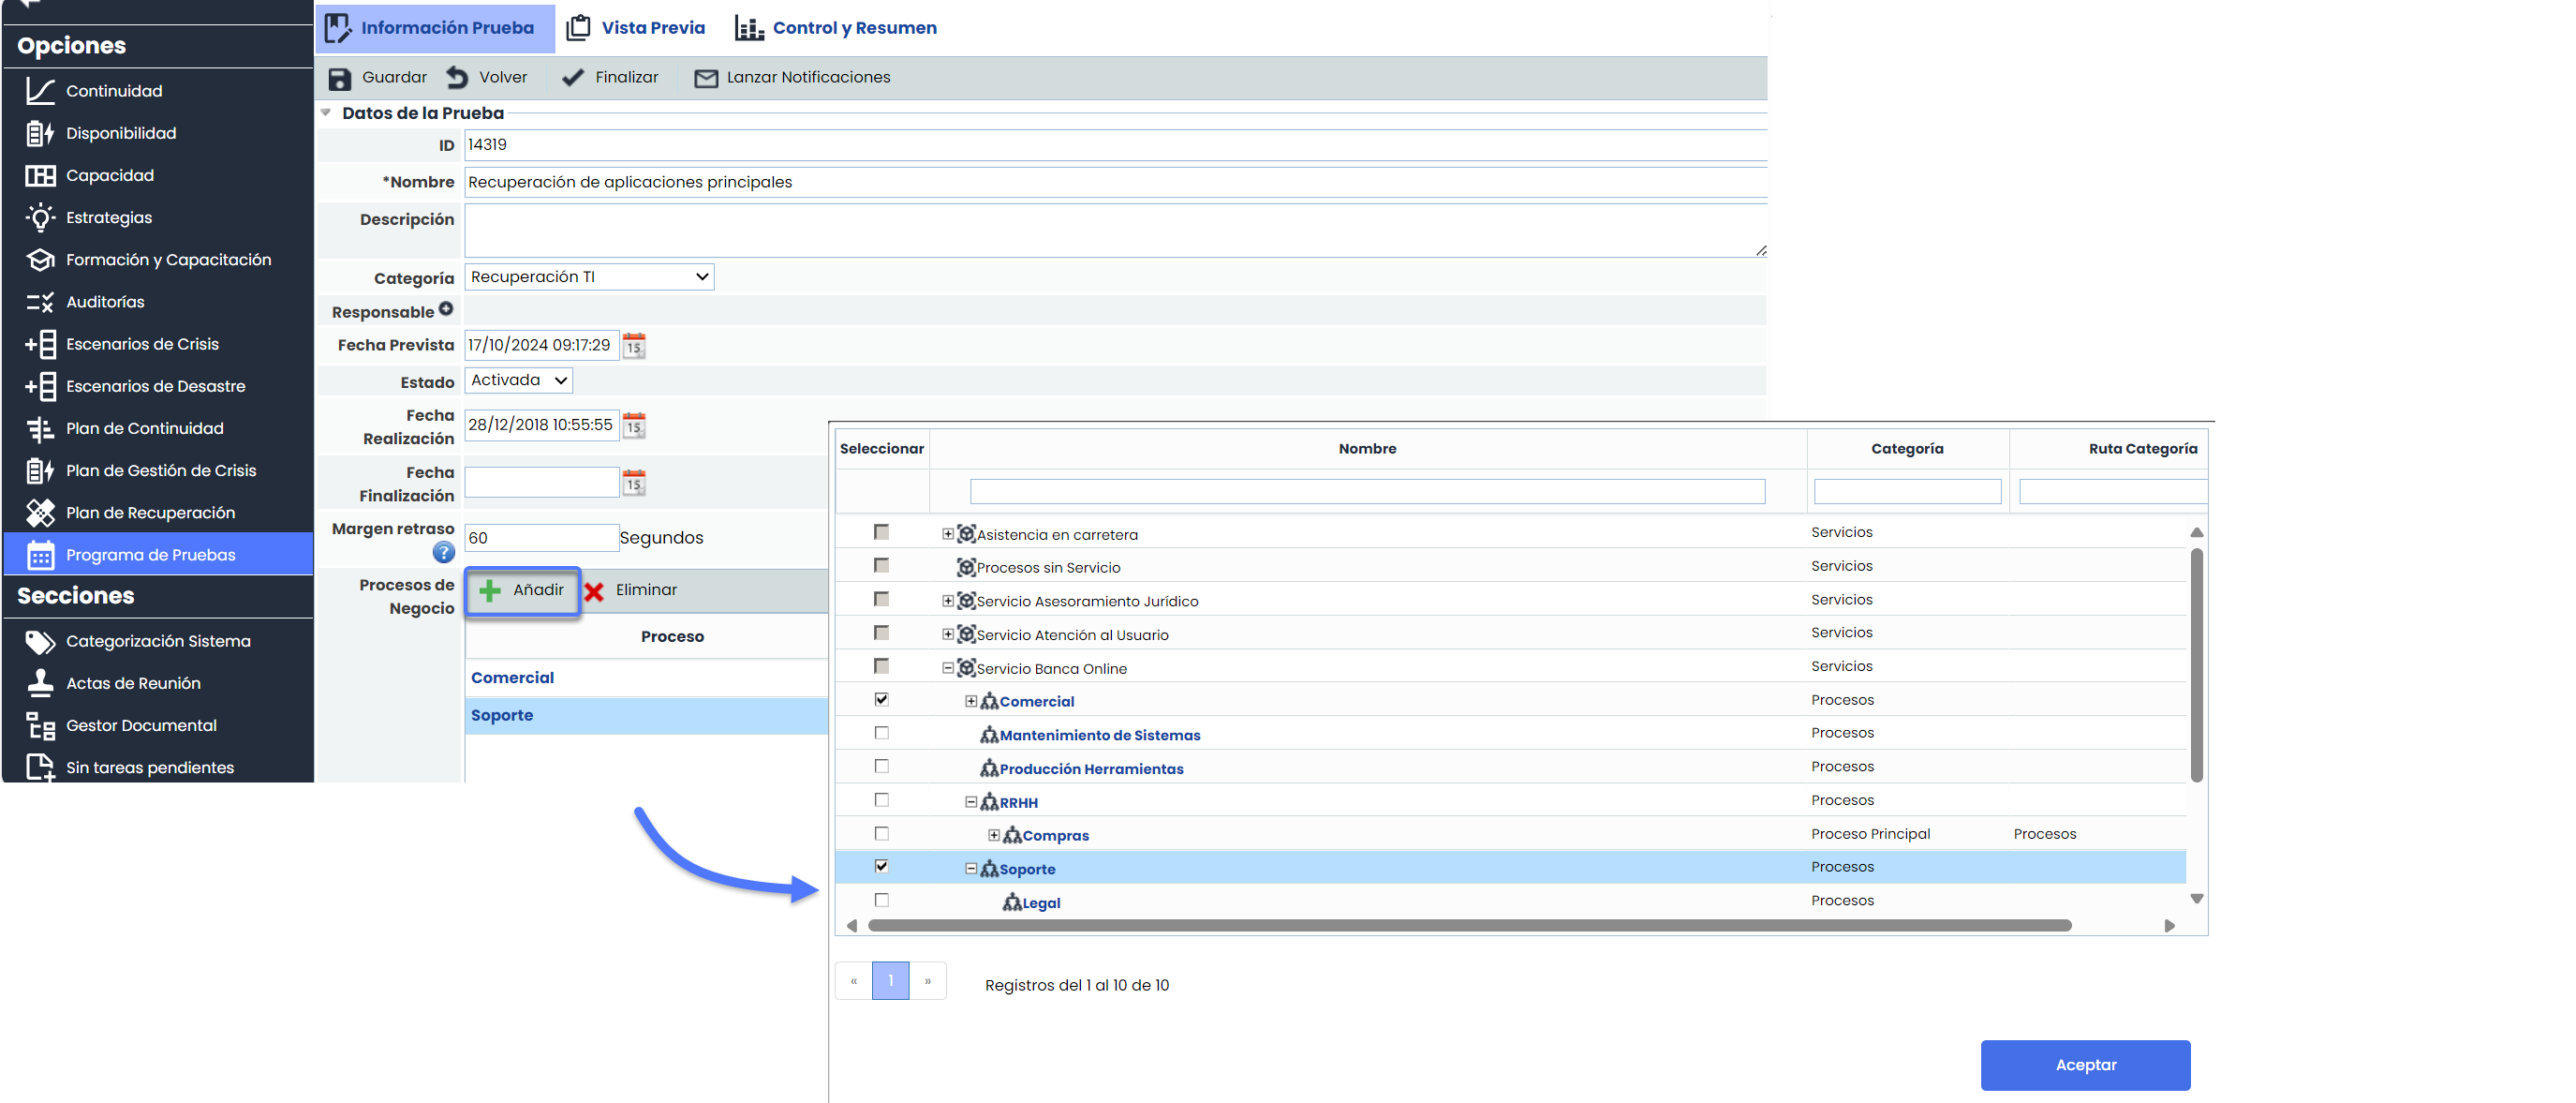Open the Estado dropdown showing Activada
2576x1103 pixels.
point(518,380)
